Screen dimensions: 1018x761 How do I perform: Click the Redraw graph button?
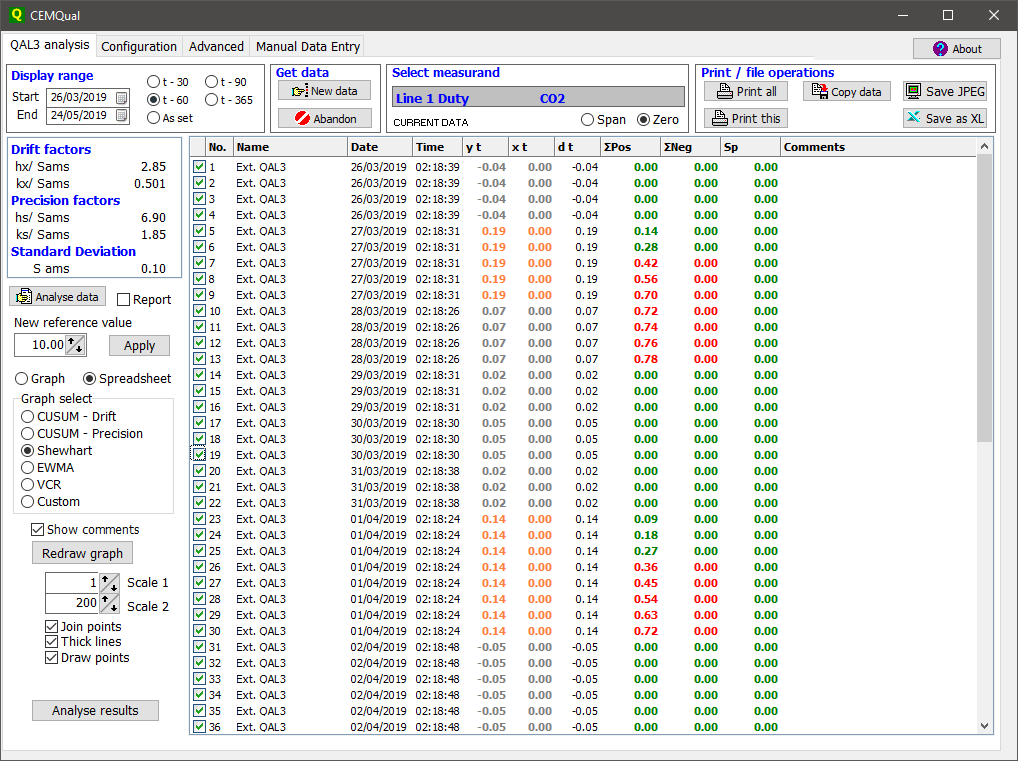click(x=83, y=553)
